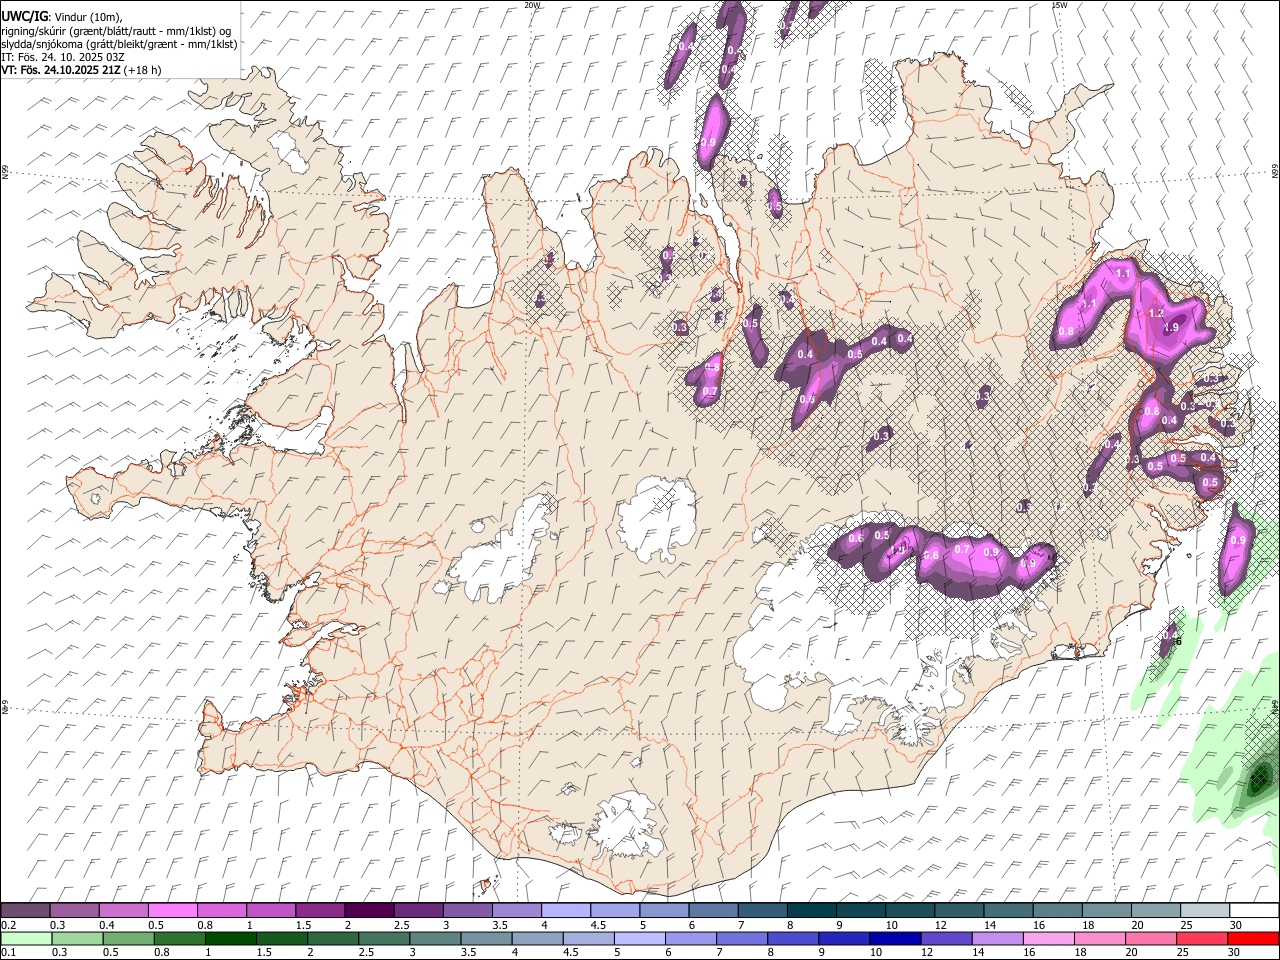Select the white snow swatch after 30
Screen dimensions: 1280x960
click(1254, 911)
